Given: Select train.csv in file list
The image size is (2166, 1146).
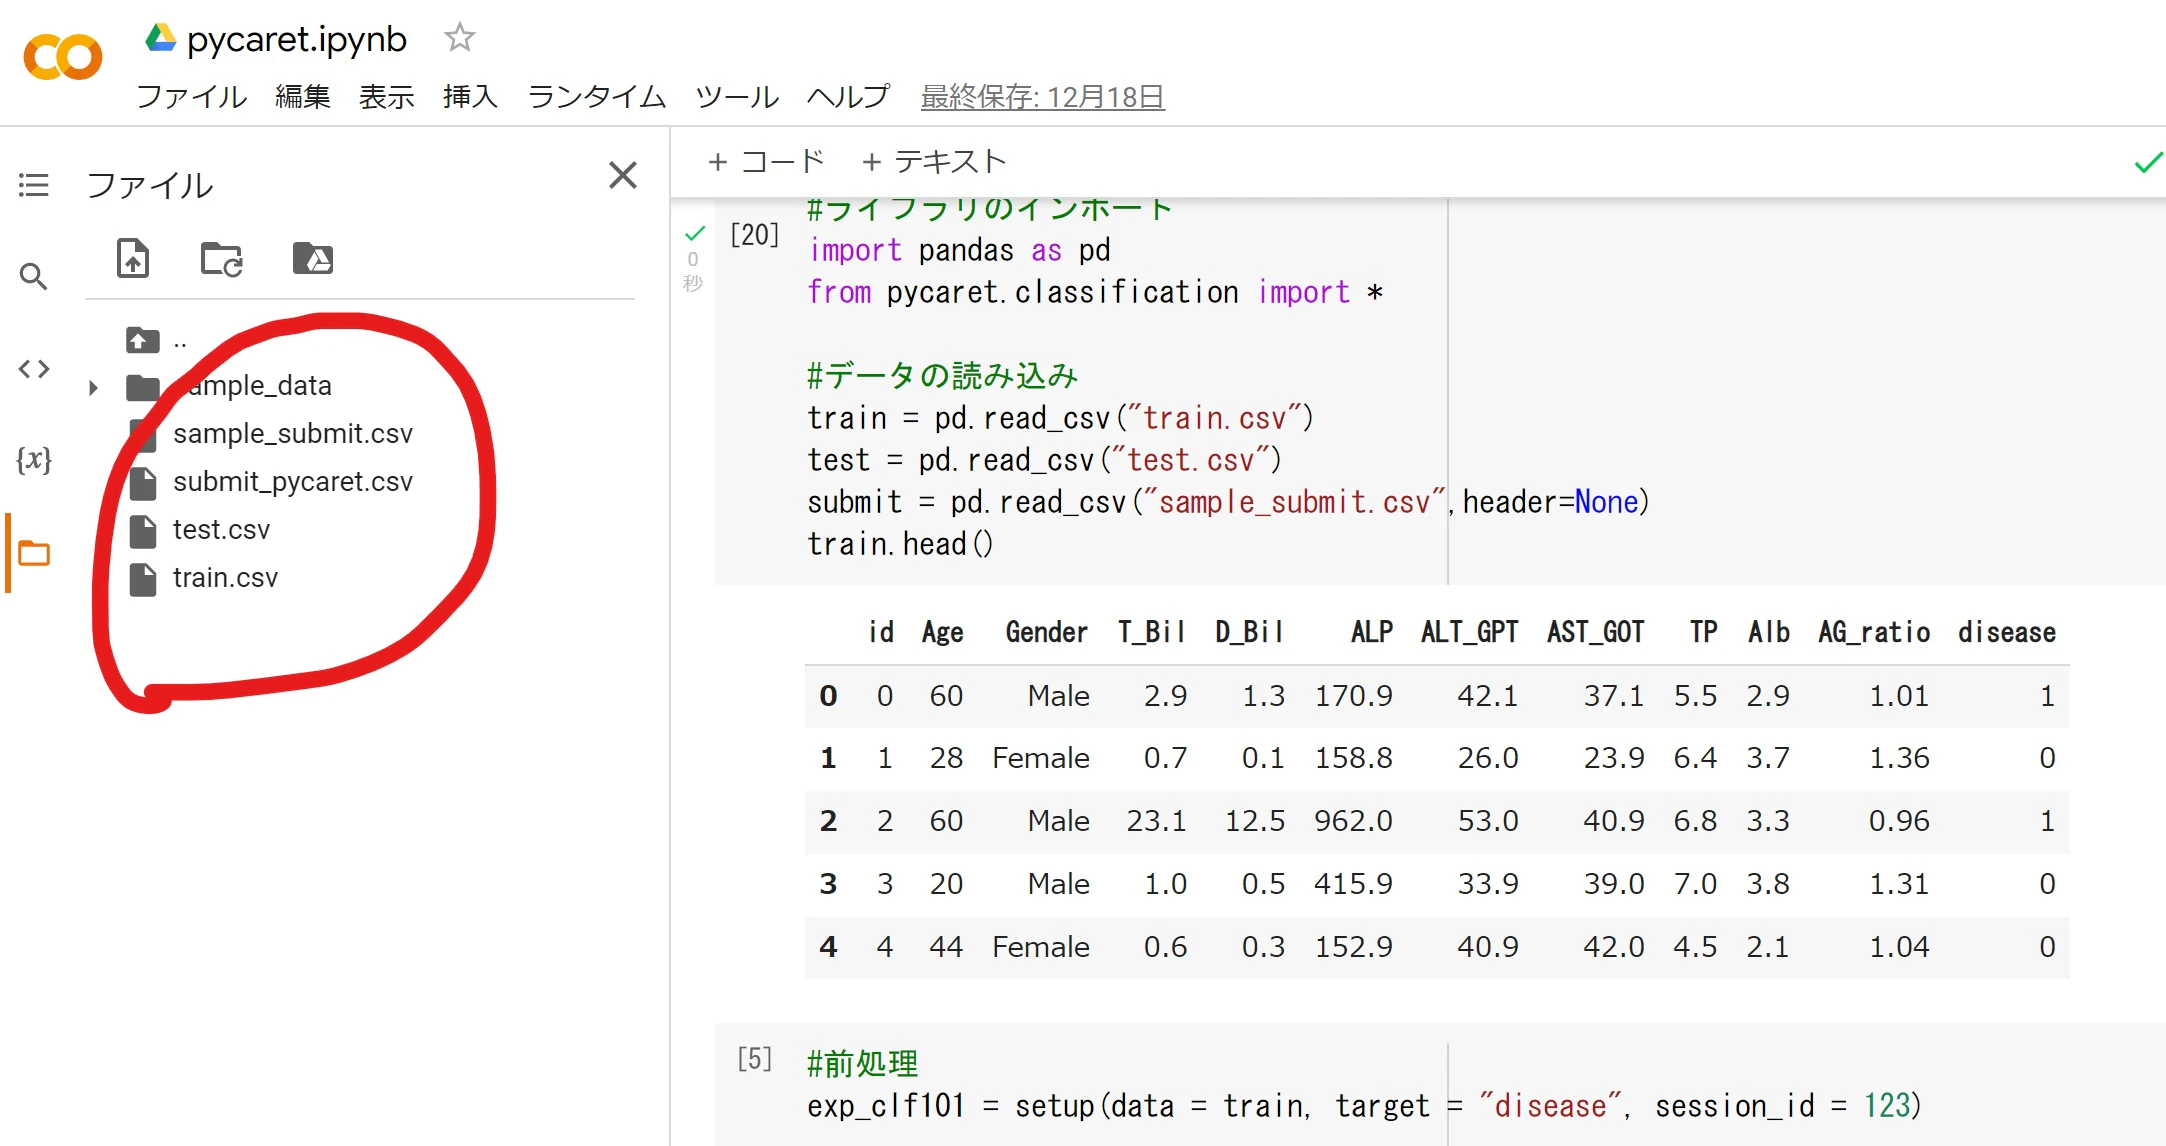Looking at the screenshot, I should [x=225, y=577].
